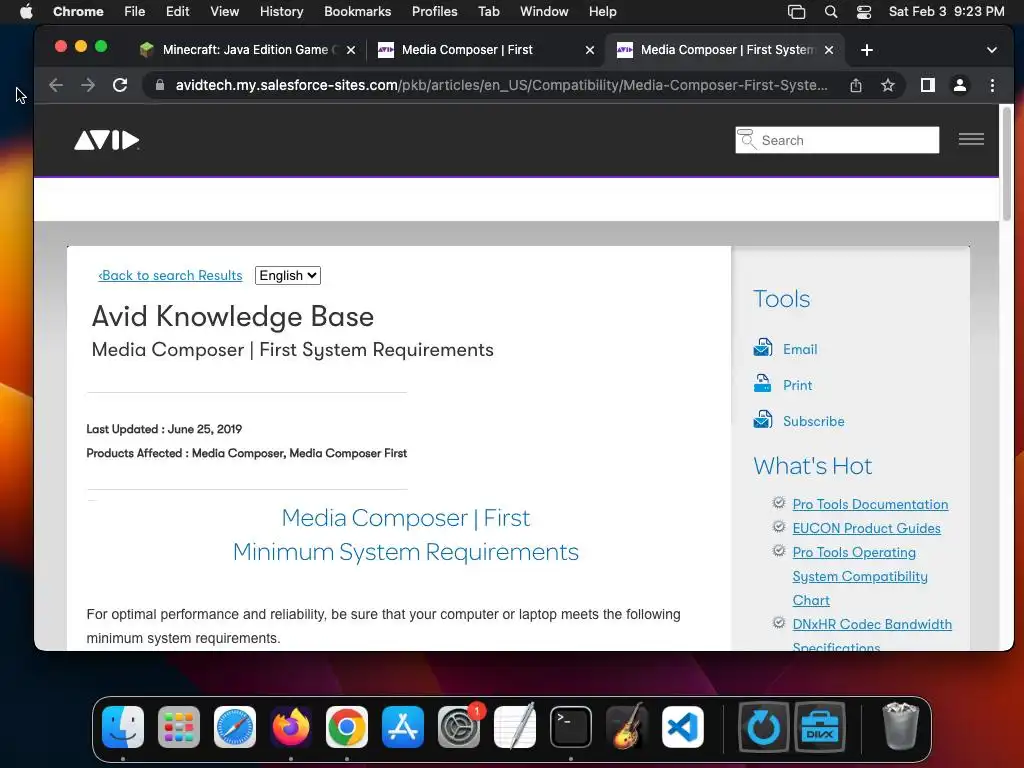Image resolution: width=1024 pixels, height=768 pixels.
Task: Share this page via share icon
Action: 856,85
